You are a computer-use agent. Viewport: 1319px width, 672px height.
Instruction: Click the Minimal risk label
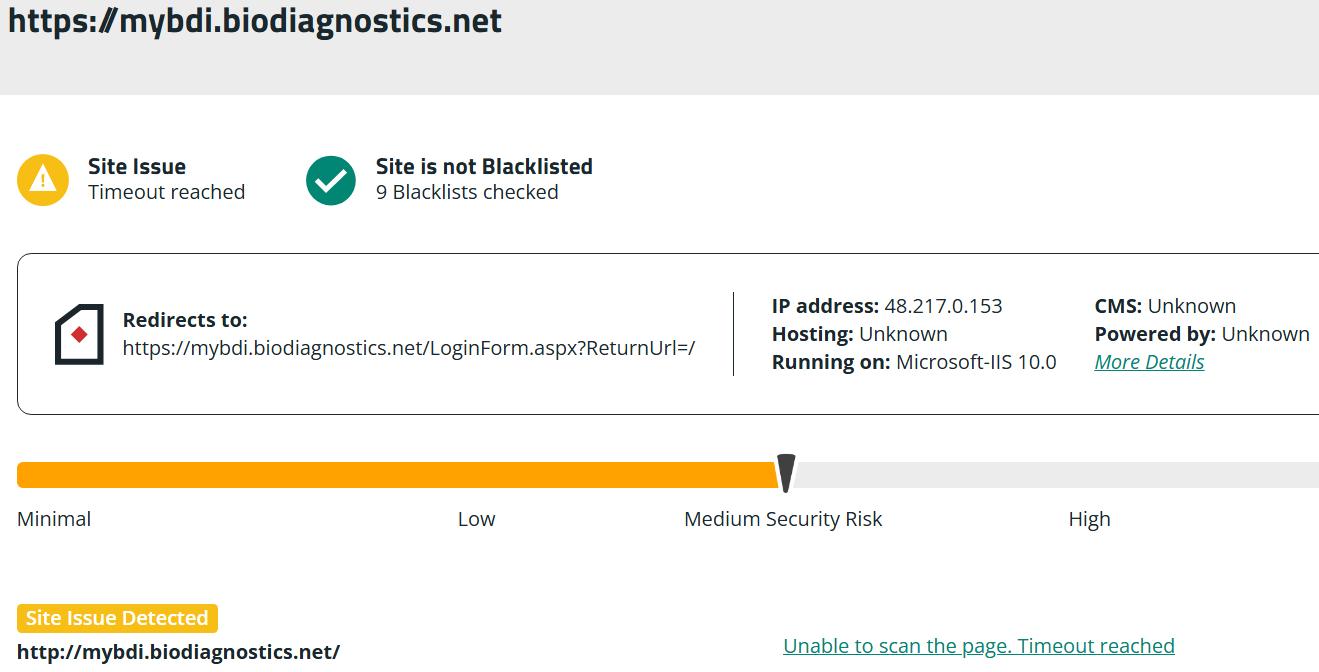point(54,519)
